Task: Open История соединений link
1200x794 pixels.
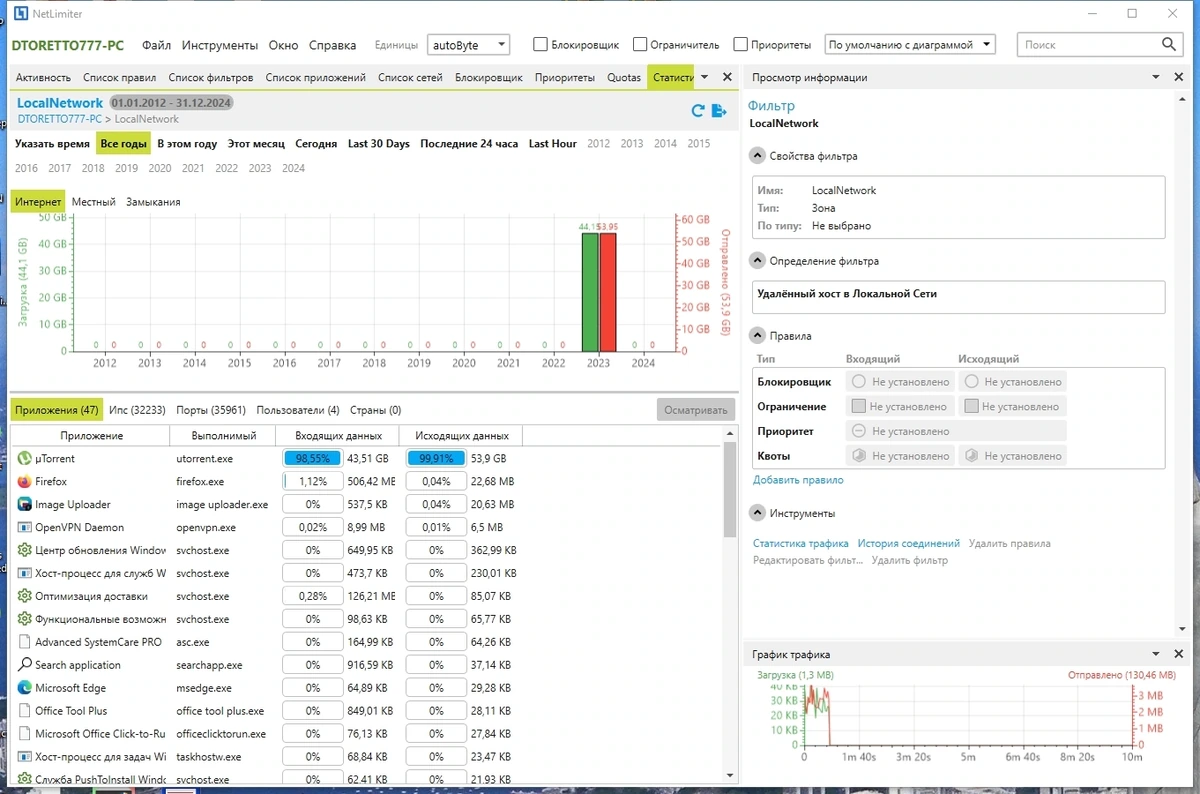Action: (908, 543)
